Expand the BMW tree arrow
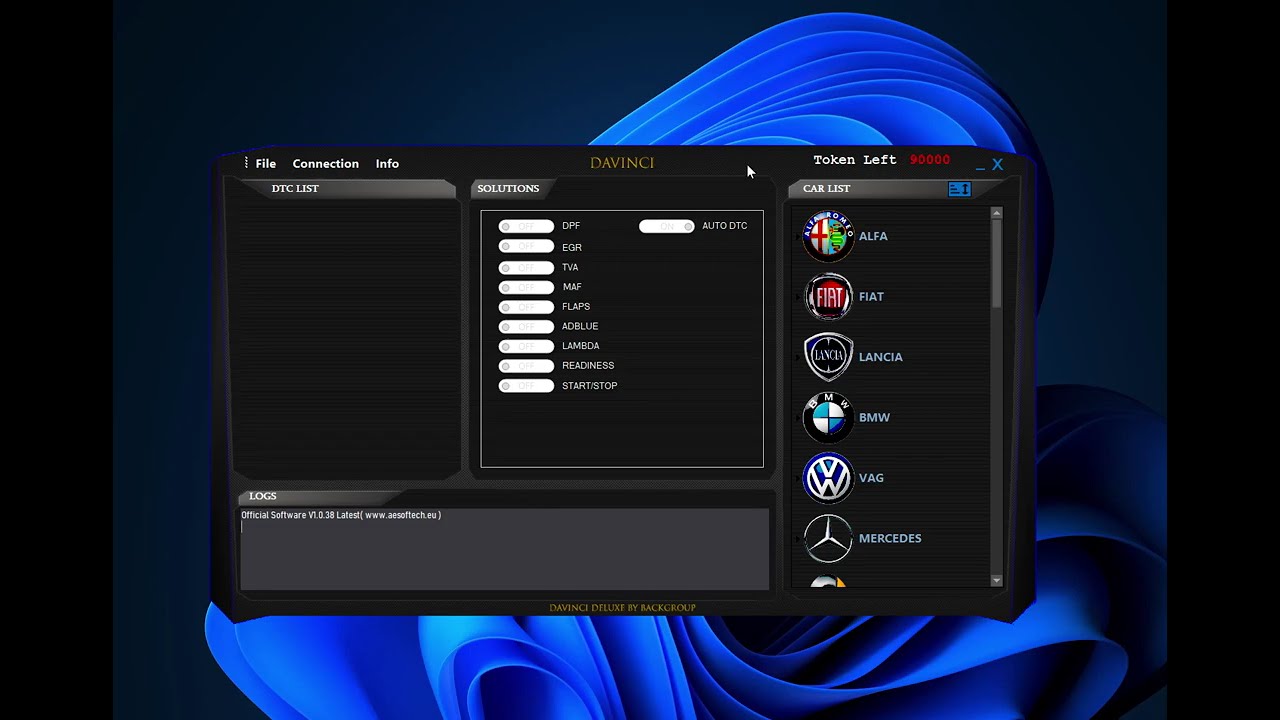Viewport: 1280px width, 720px height. pos(798,418)
